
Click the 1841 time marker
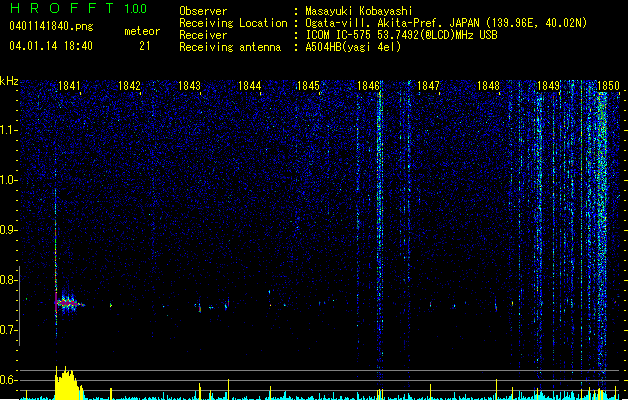click(69, 86)
